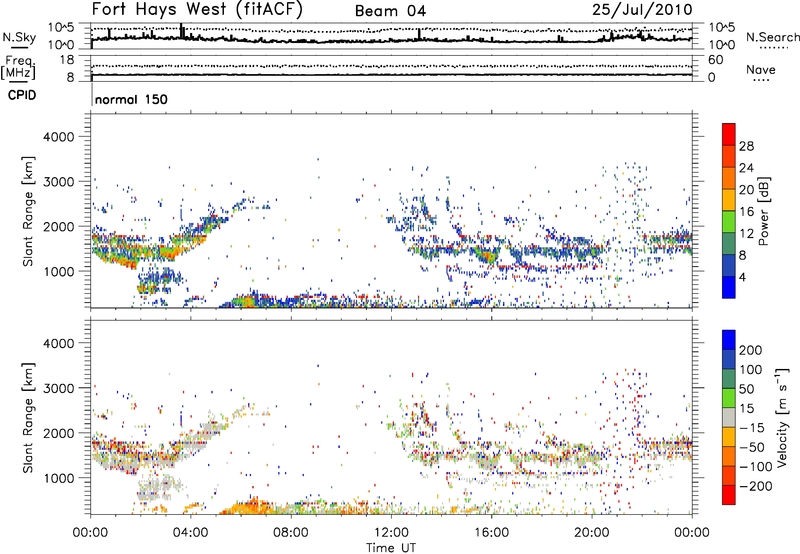Click the Nave axis value '60'
The height and width of the screenshot is (554, 800).
pos(715,60)
